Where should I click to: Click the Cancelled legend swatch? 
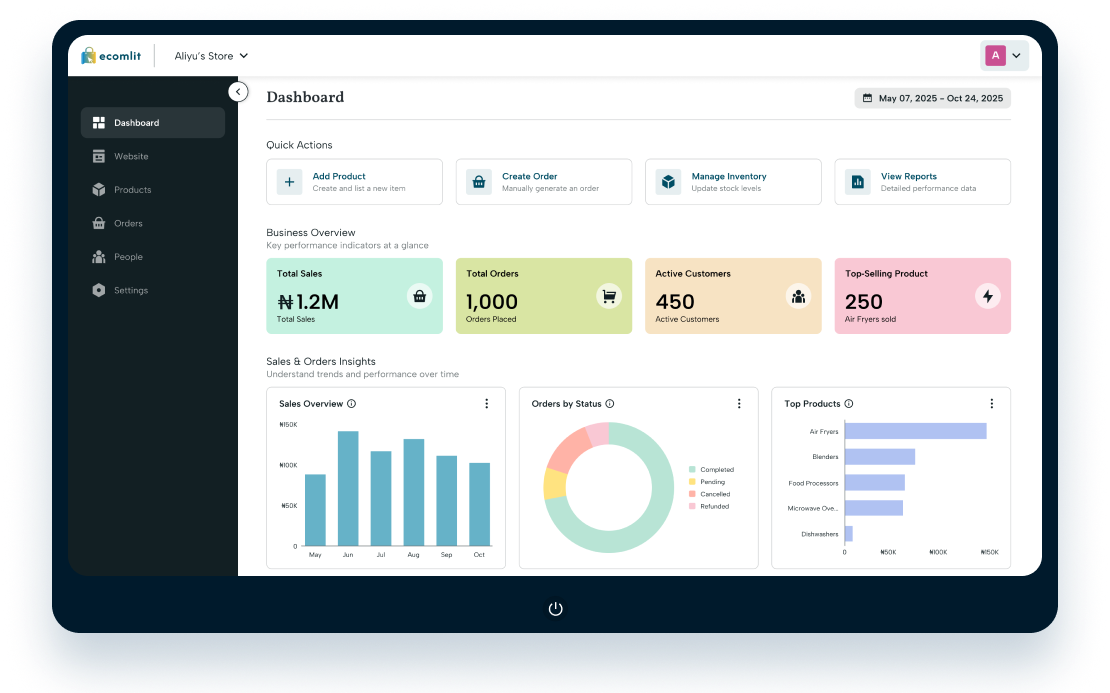pos(692,494)
